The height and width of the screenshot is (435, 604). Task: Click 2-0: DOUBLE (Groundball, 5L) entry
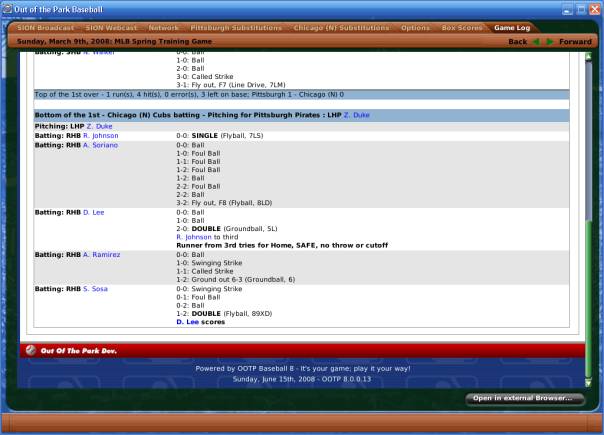tap(227, 228)
